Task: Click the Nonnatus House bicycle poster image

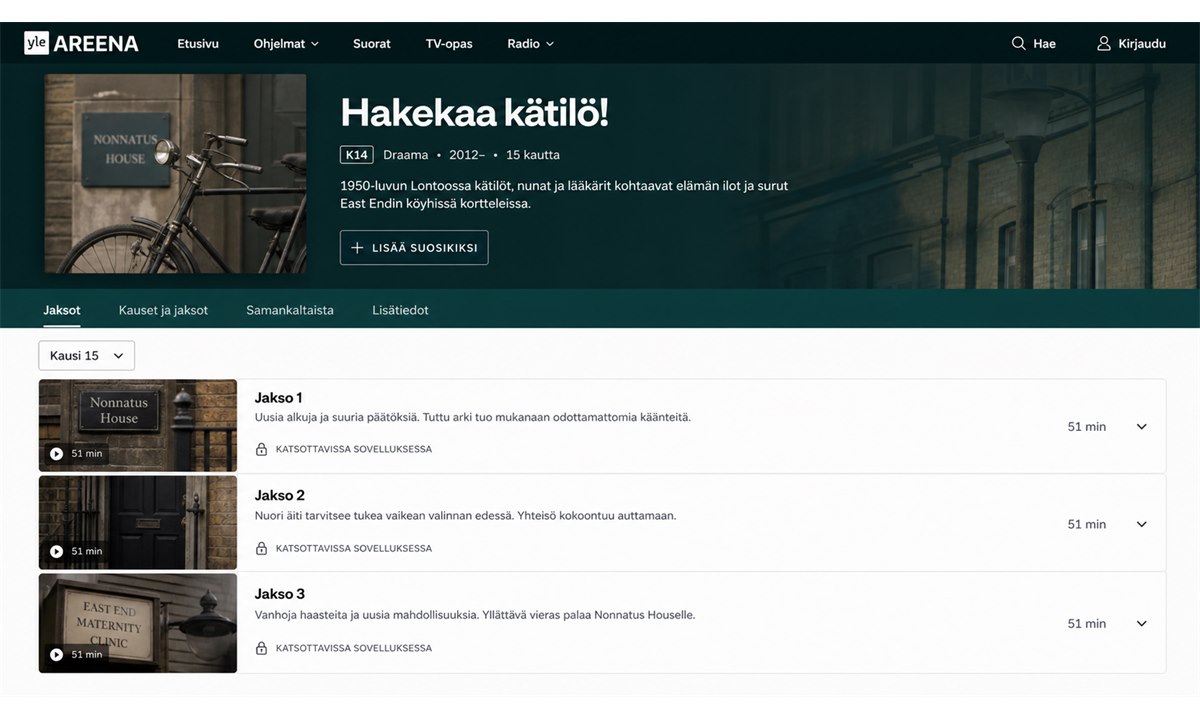Action: click(x=175, y=174)
